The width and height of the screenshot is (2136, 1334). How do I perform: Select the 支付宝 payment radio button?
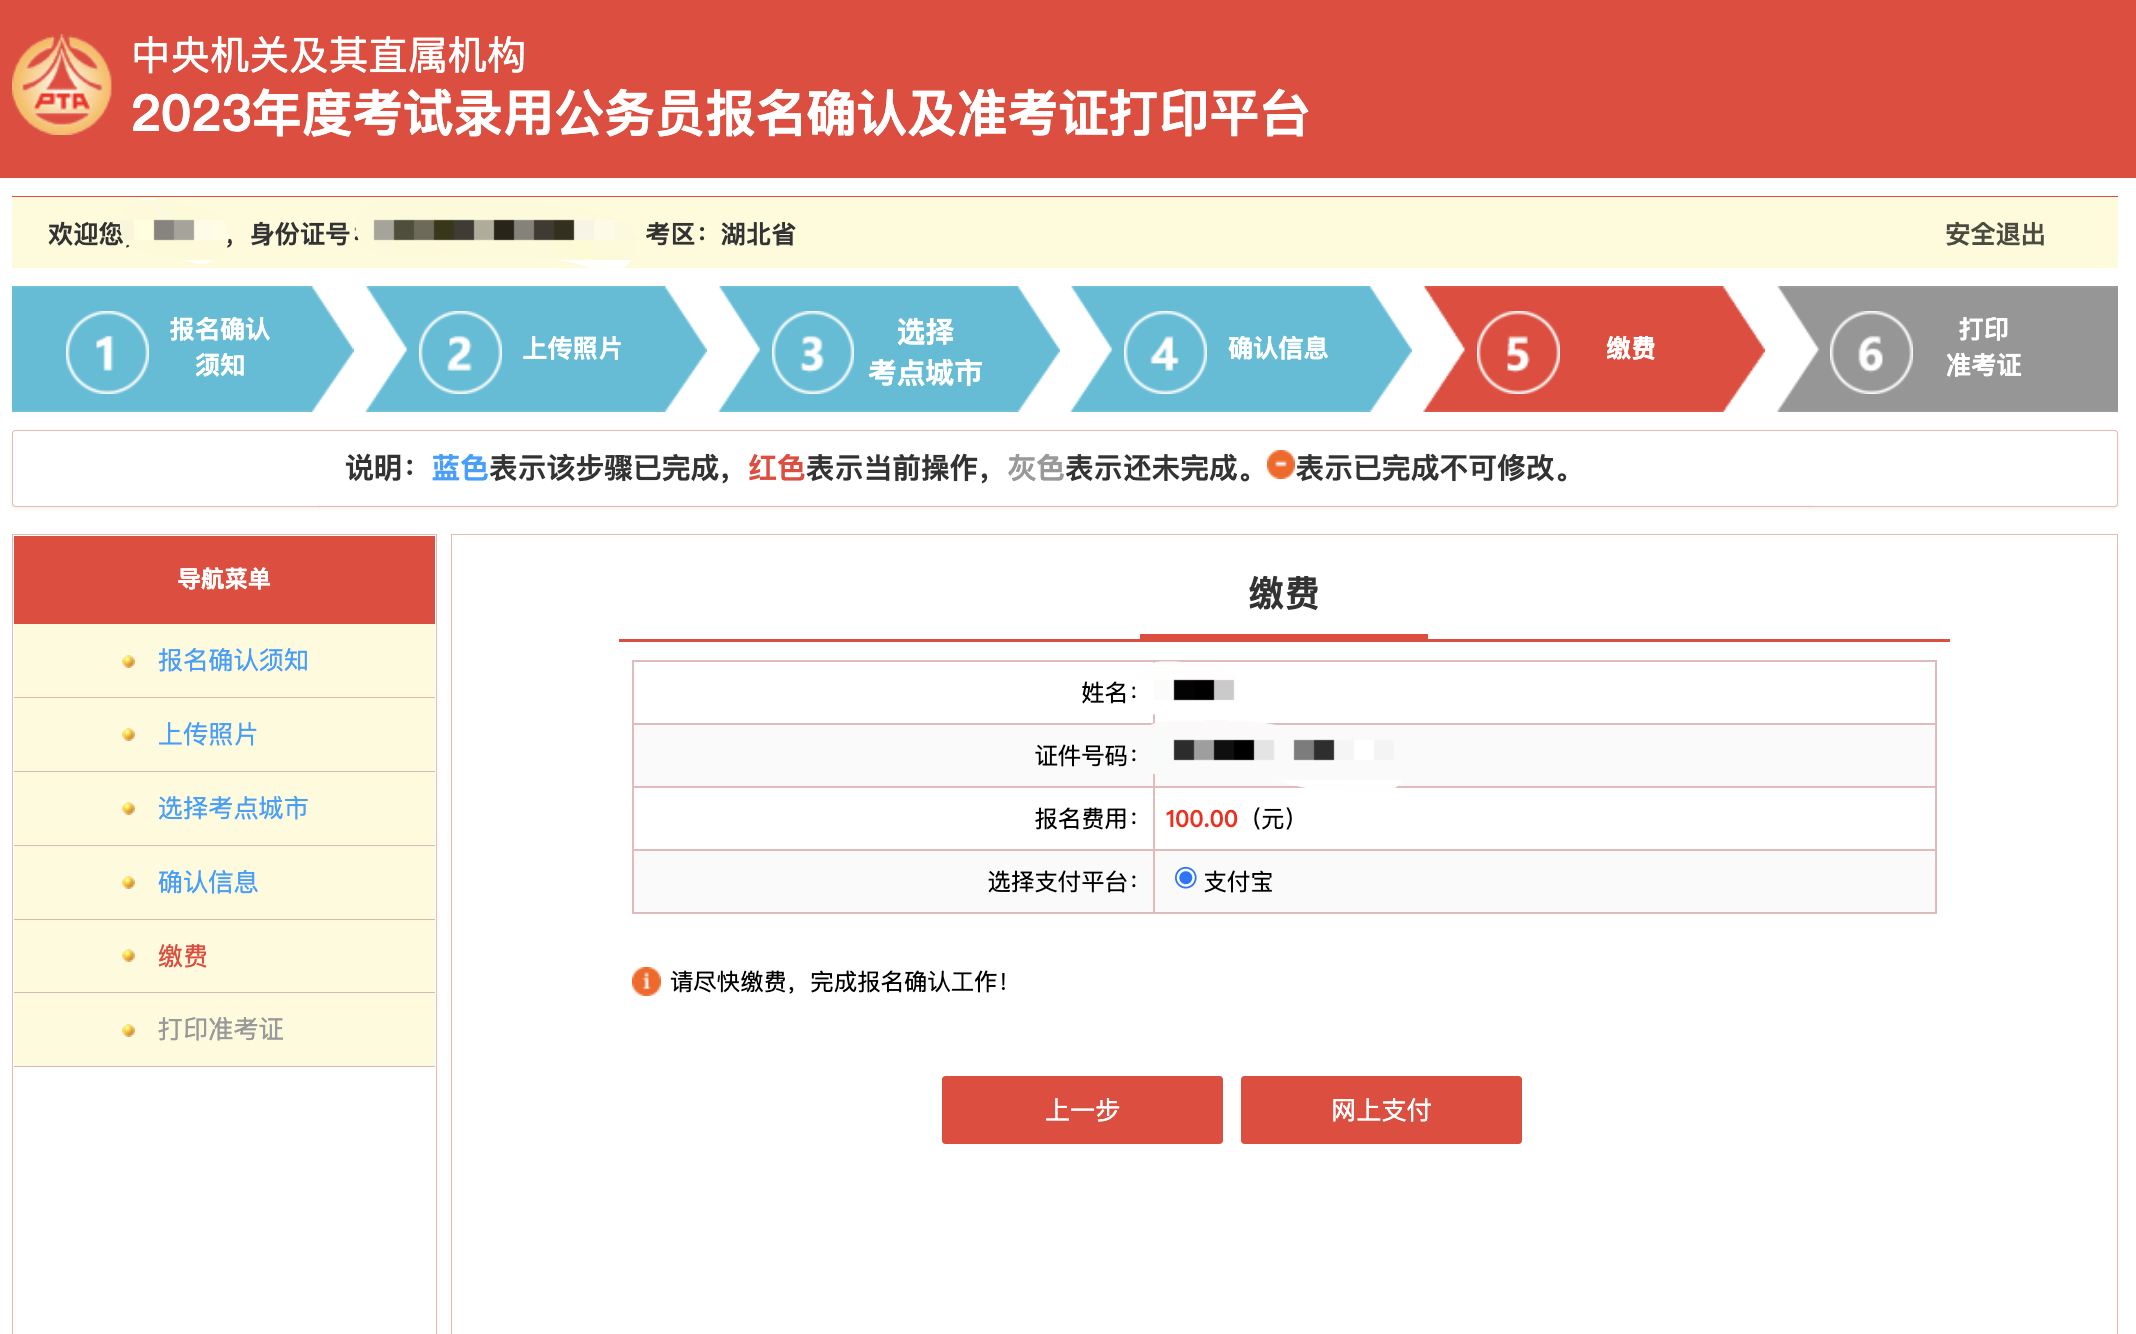[1185, 878]
